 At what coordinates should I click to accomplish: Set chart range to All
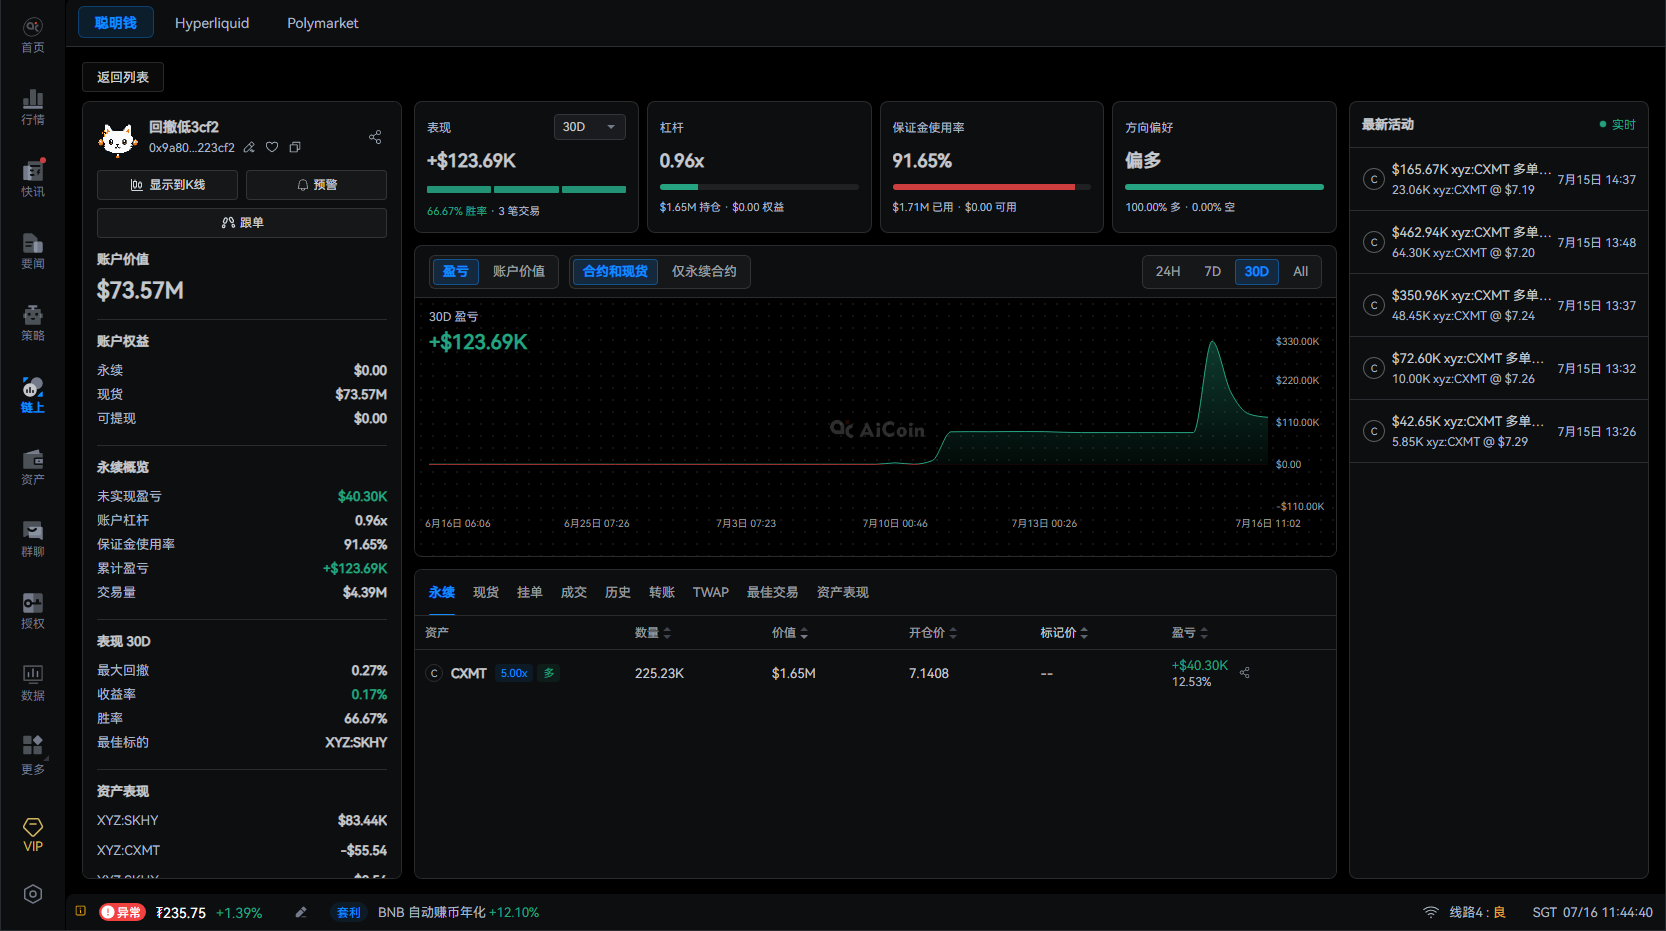tap(1300, 271)
